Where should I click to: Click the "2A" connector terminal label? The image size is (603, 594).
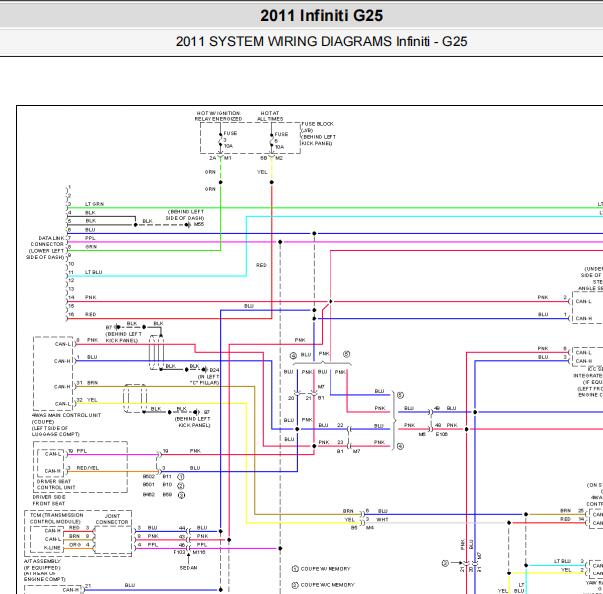213,158
